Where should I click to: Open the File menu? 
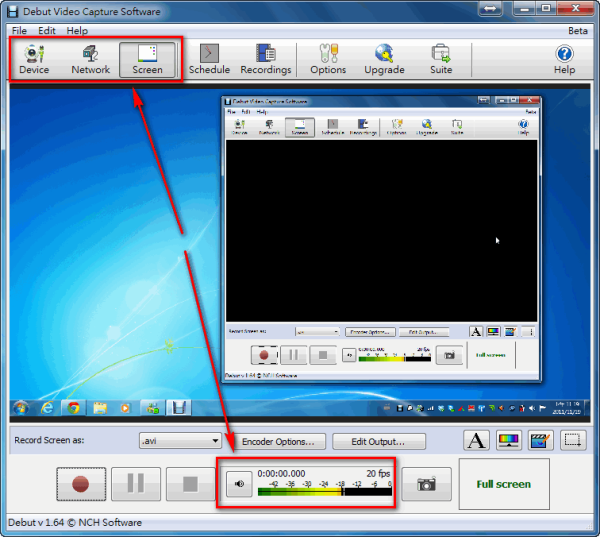point(19,31)
